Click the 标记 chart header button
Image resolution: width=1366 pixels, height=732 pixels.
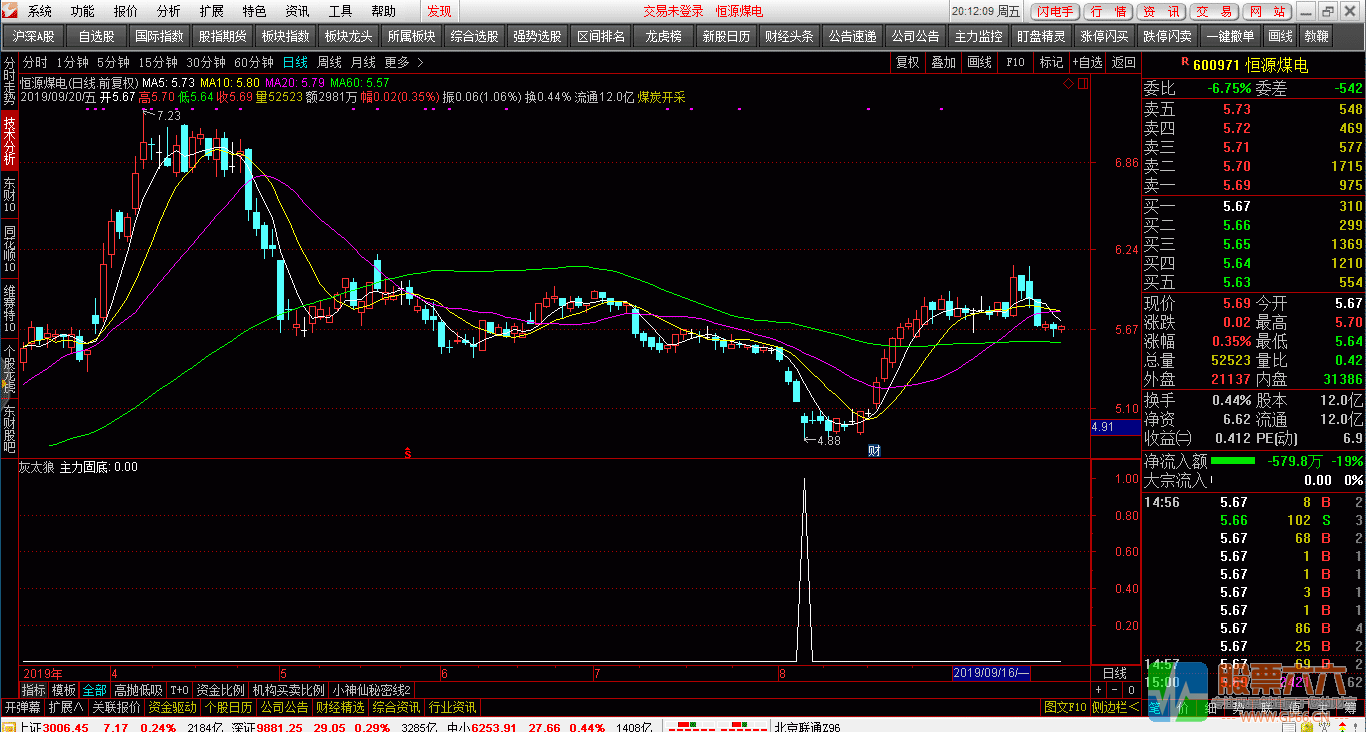[x=1051, y=62]
